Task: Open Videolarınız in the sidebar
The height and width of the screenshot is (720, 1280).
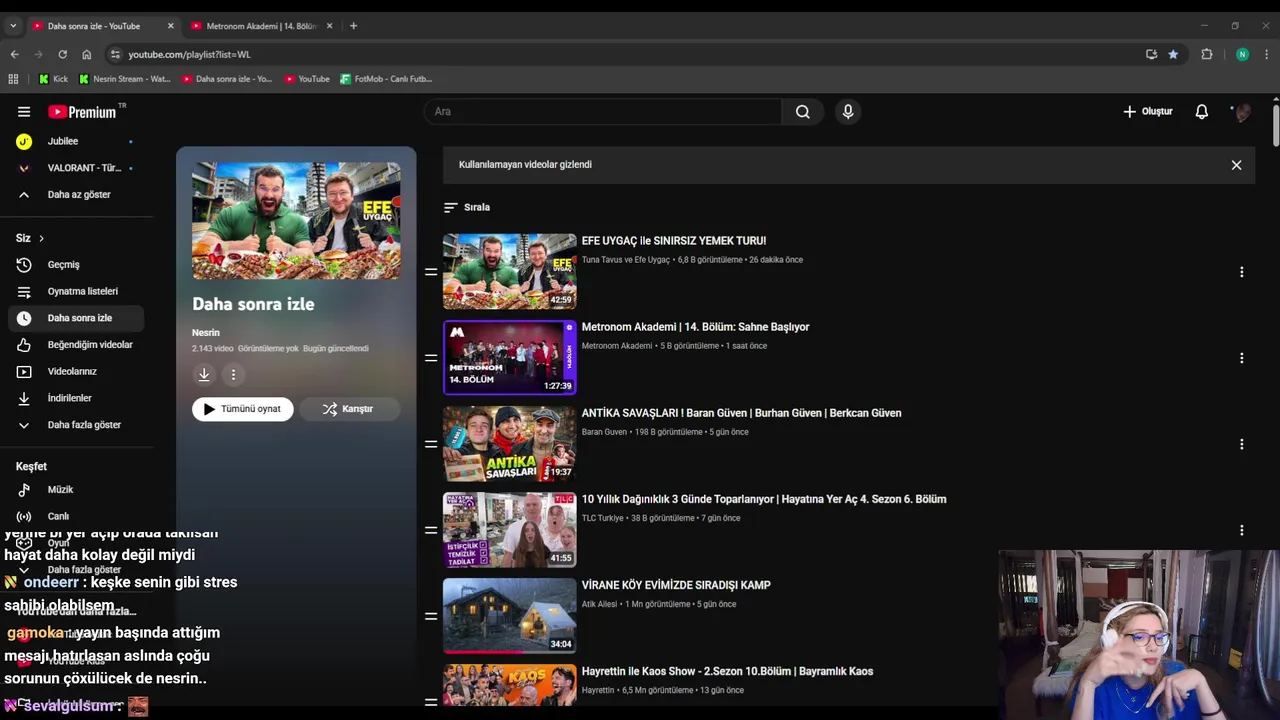Action: (x=76, y=372)
